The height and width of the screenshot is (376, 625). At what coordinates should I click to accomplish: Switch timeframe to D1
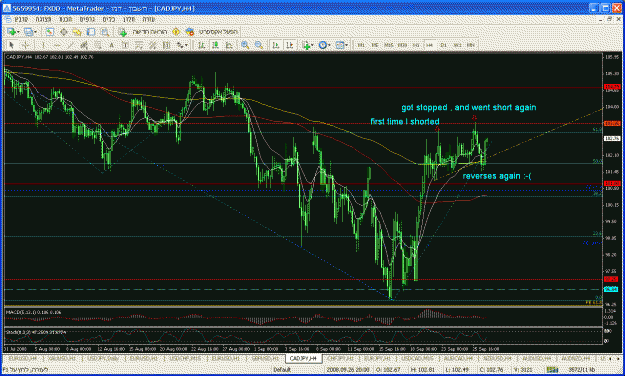click(443, 45)
